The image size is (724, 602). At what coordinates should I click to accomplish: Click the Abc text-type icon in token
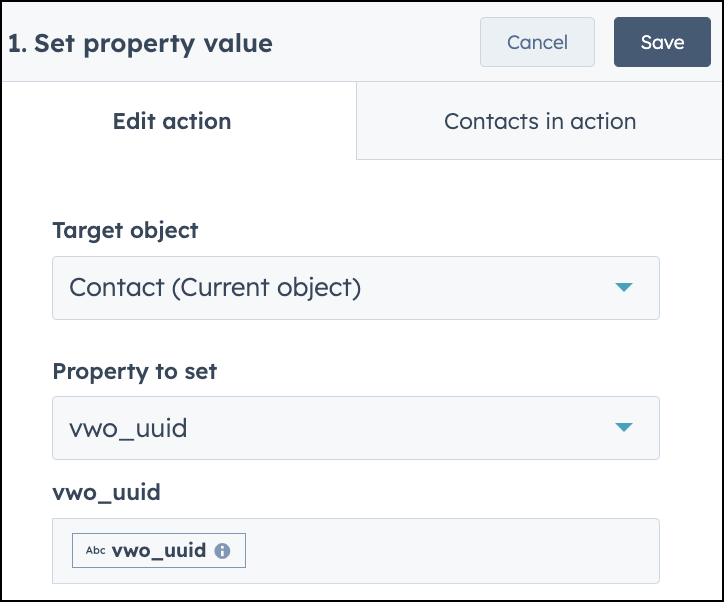click(96, 550)
